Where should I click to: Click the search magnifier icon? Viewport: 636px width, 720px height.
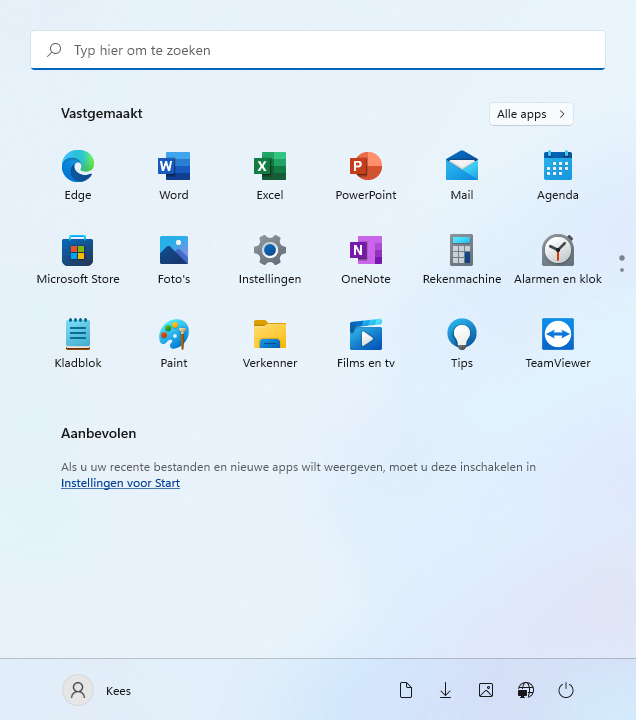click(x=54, y=50)
